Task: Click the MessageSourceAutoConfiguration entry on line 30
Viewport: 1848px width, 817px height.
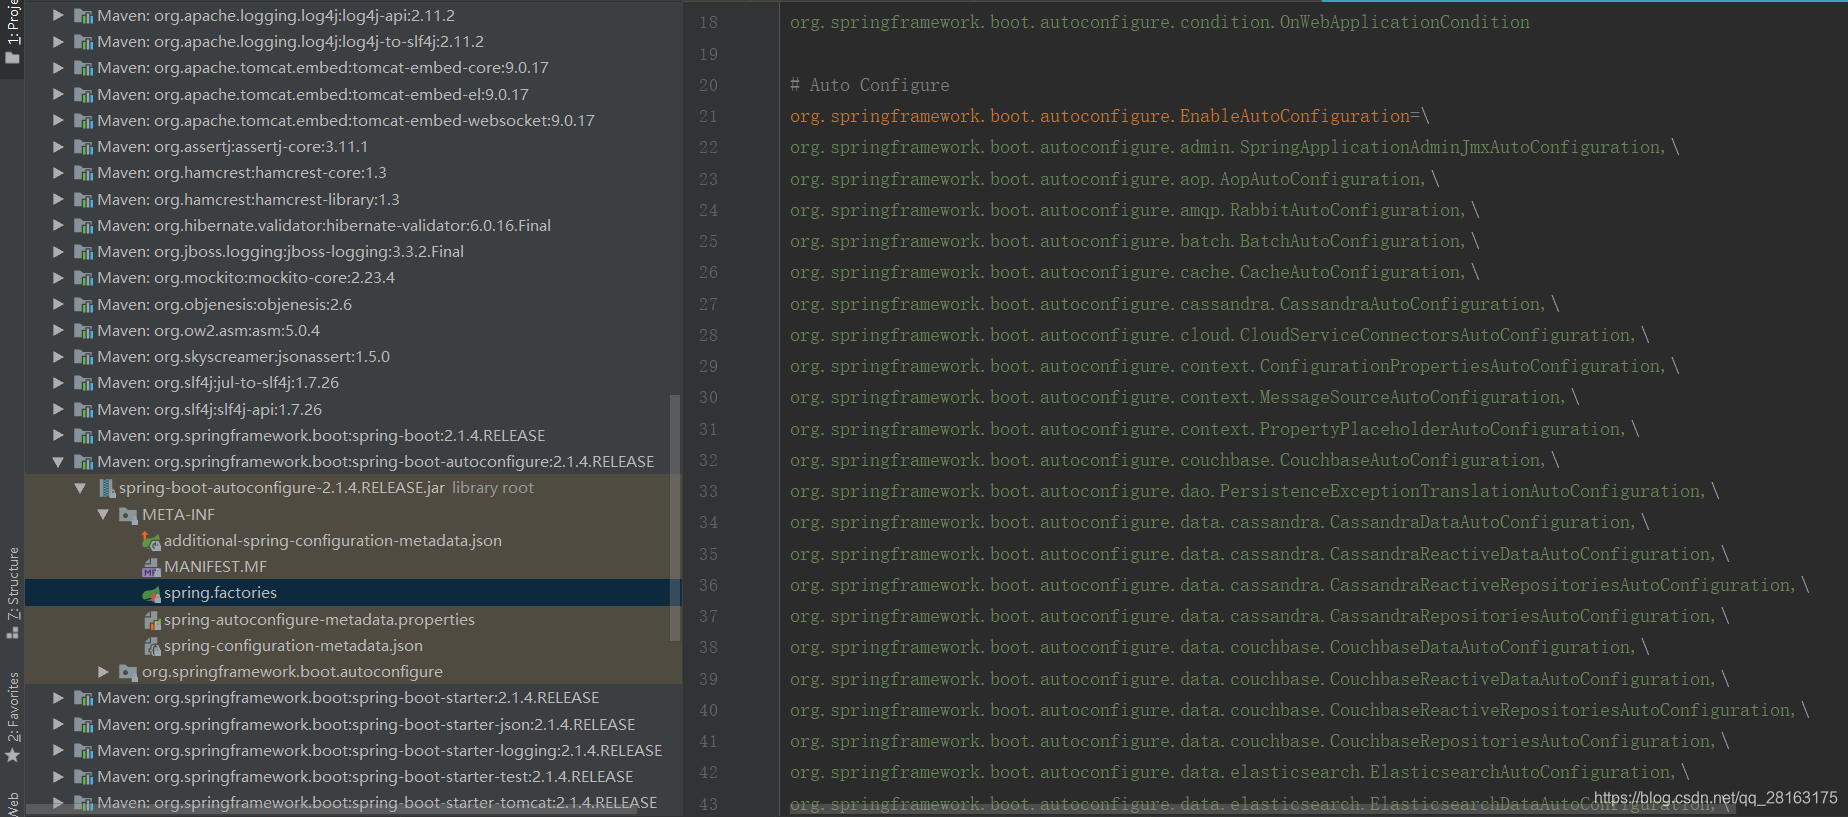Action: click(x=1410, y=397)
